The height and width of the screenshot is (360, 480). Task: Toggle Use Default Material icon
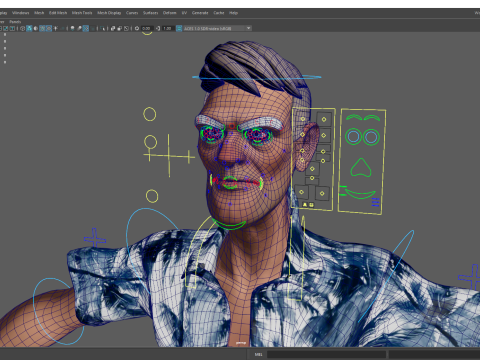[x=36, y=28]
